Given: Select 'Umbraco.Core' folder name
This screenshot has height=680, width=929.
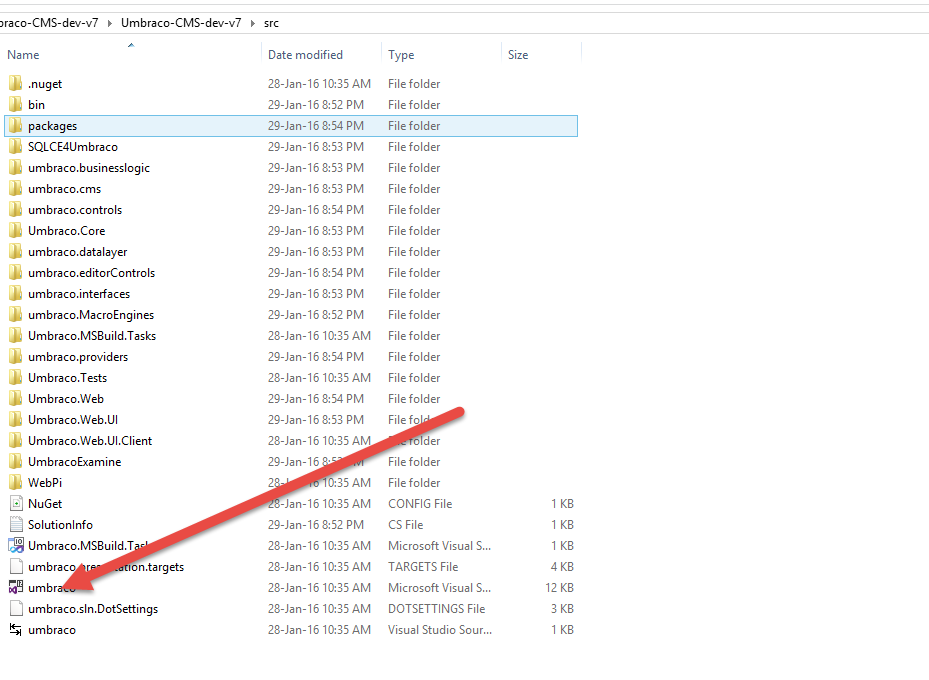Looking at the screenshot, I should coord(66,231).
